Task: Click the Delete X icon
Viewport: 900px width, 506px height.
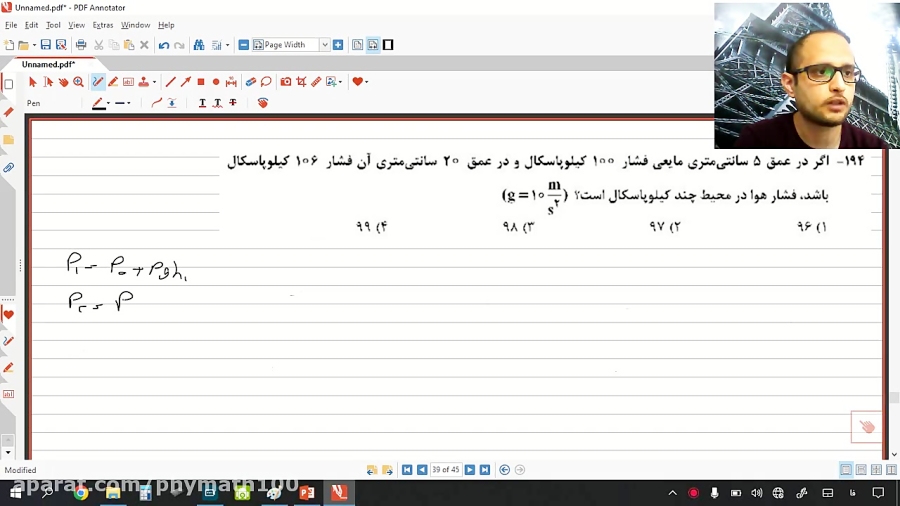Action: coord(144,45)
